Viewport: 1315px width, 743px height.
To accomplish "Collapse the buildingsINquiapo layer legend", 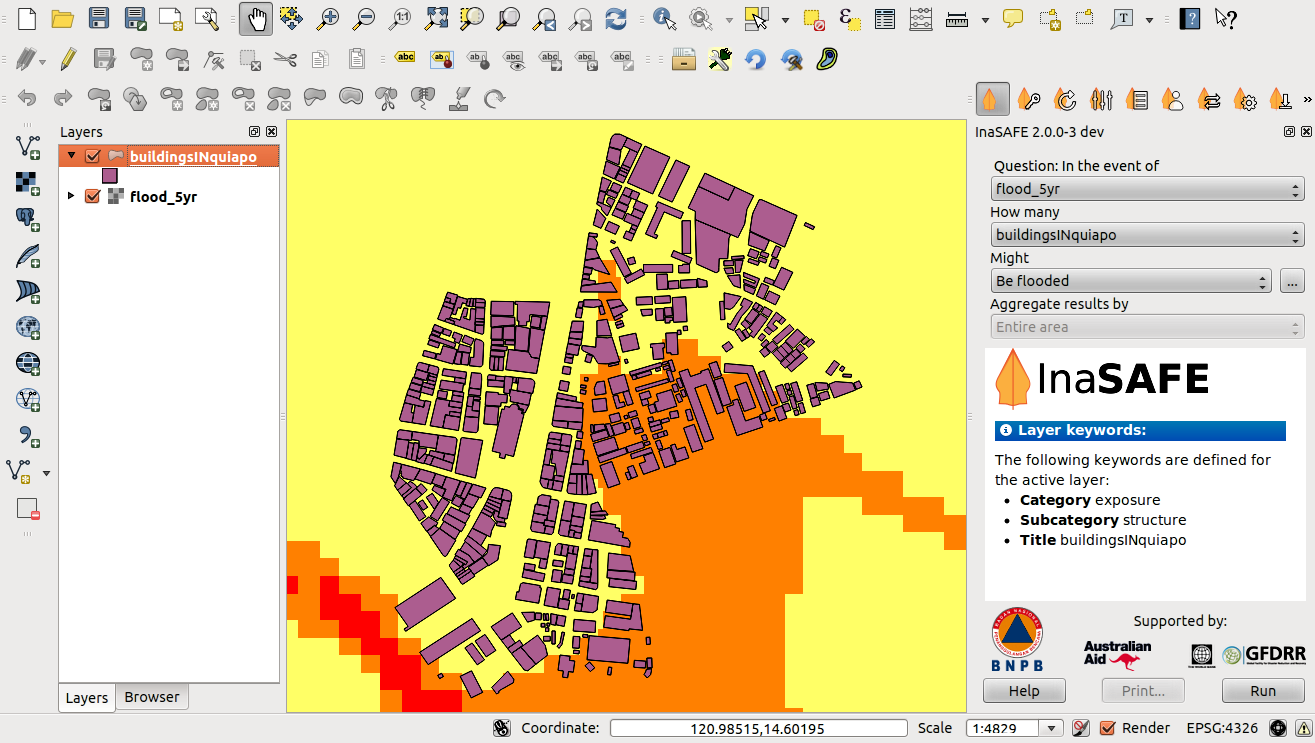I will pos(71,156).
